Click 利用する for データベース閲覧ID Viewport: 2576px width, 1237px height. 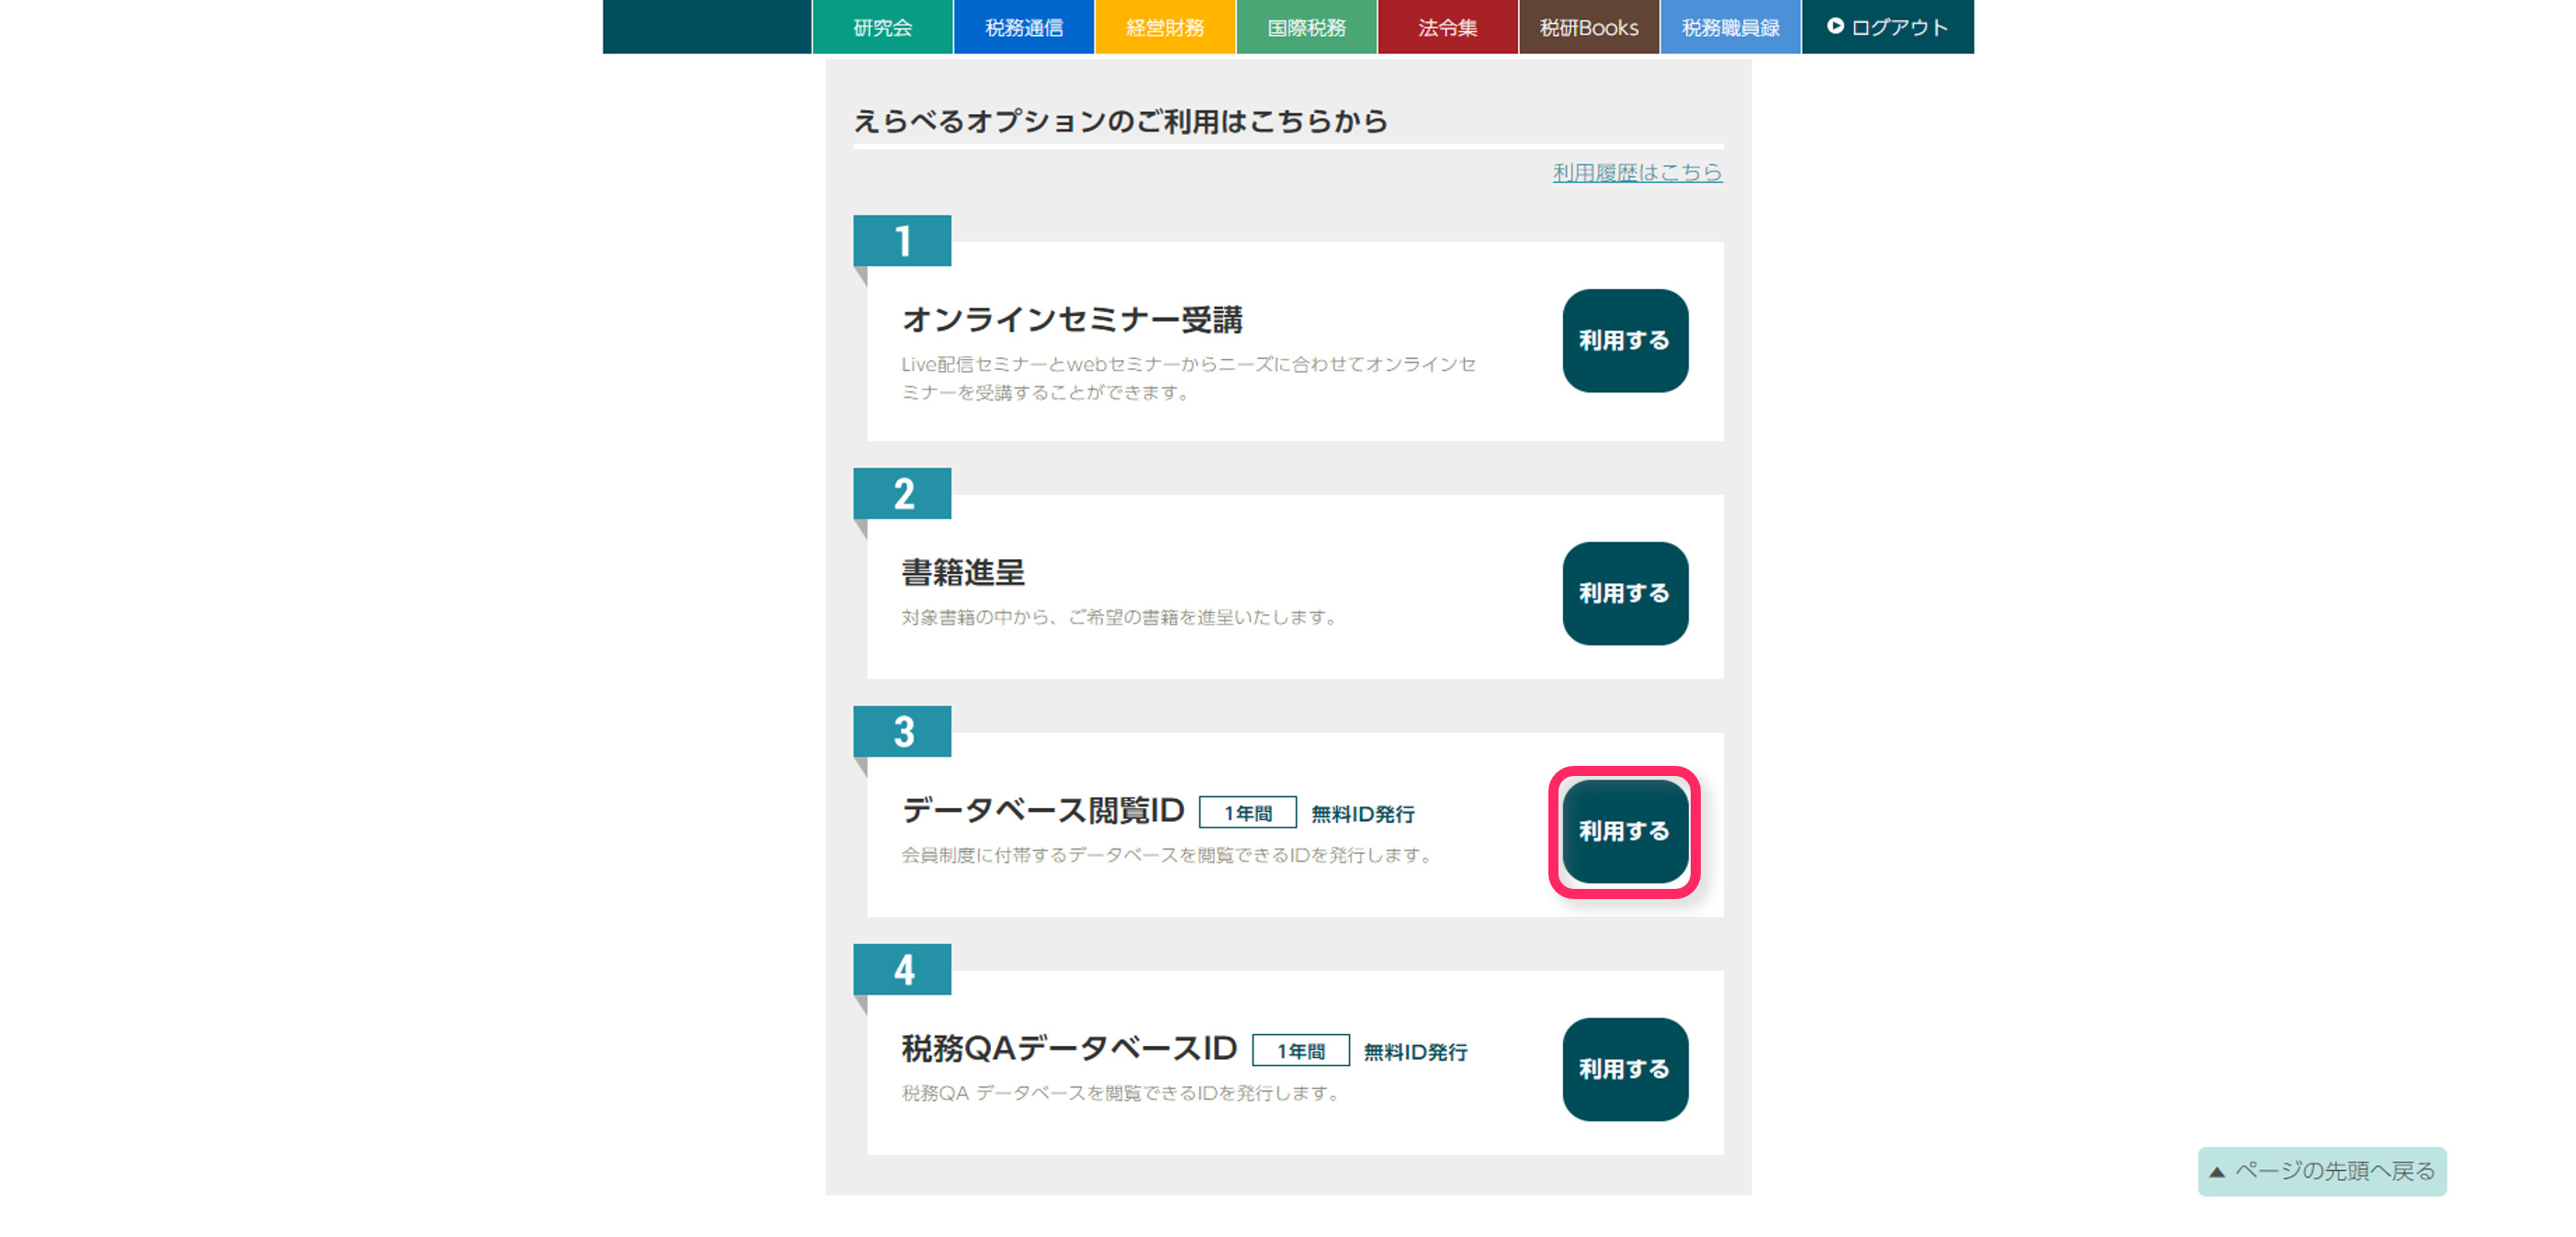click(x=1625, y=831)
